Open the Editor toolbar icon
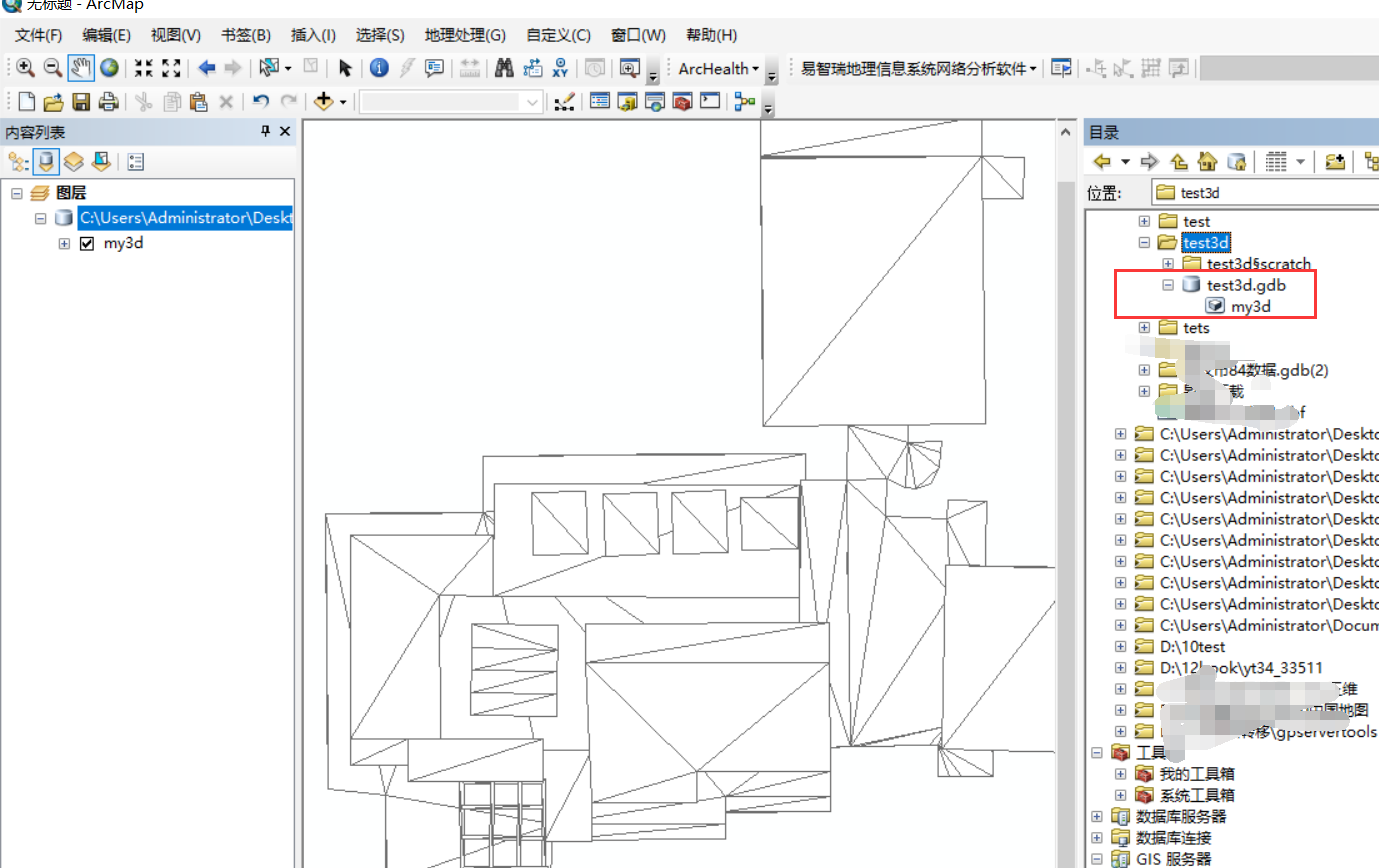Image resolution: width=1379 pixels, height=868 pixels. (564, 101)
